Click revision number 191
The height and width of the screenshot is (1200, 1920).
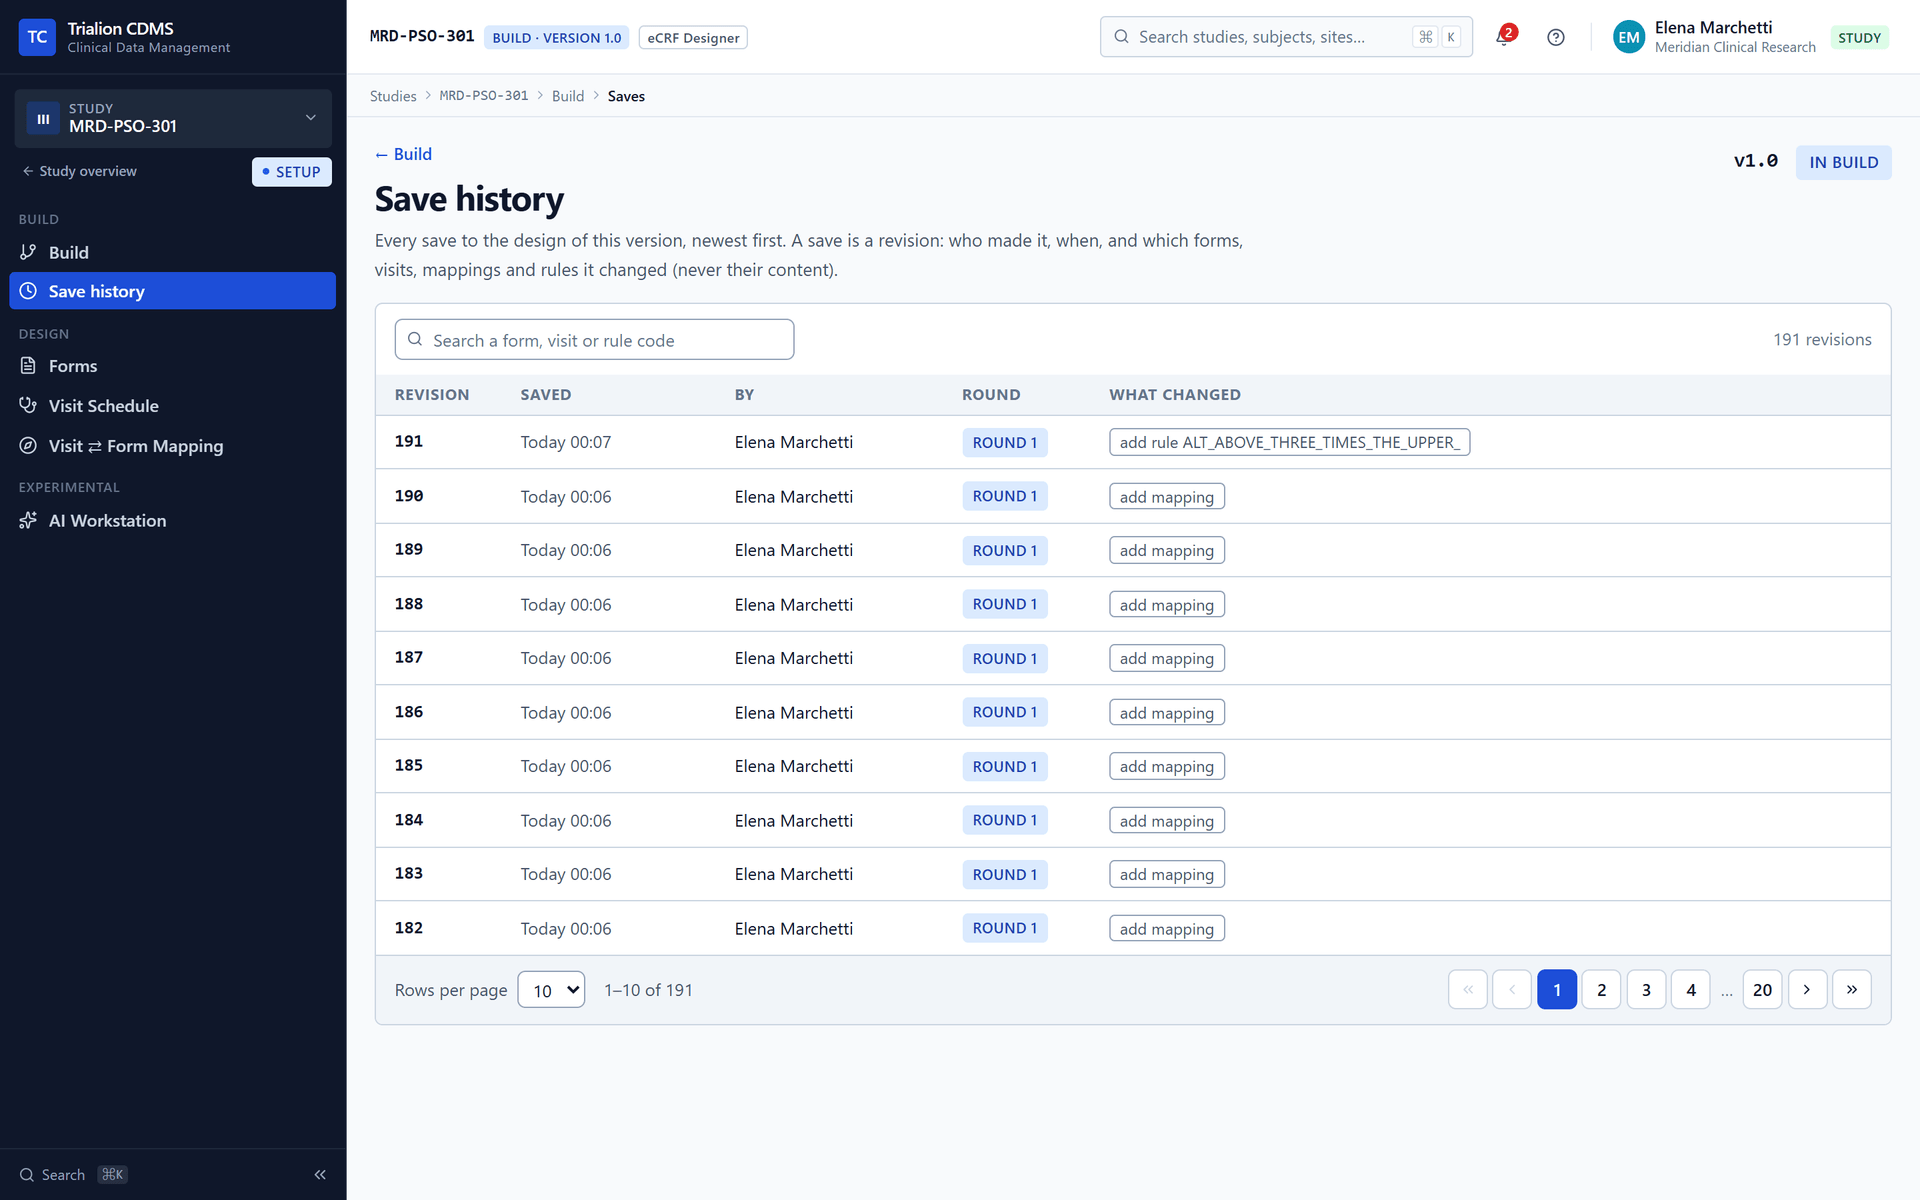[x=408, y=441]
